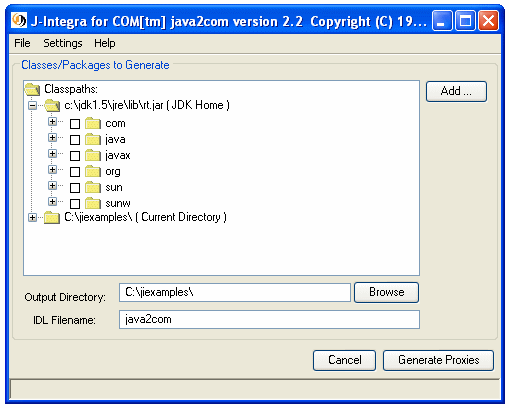Click the Generate Proxies button

438,360
